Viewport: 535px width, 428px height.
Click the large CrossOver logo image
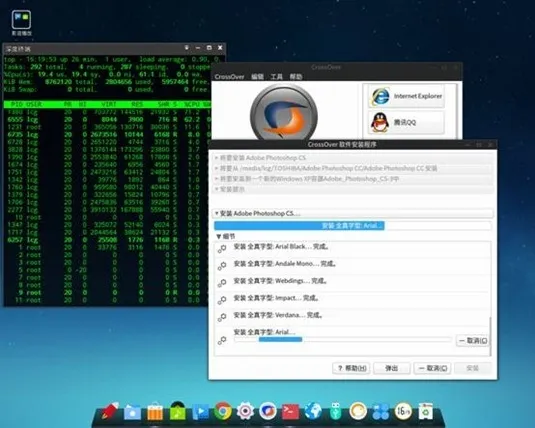284,113
